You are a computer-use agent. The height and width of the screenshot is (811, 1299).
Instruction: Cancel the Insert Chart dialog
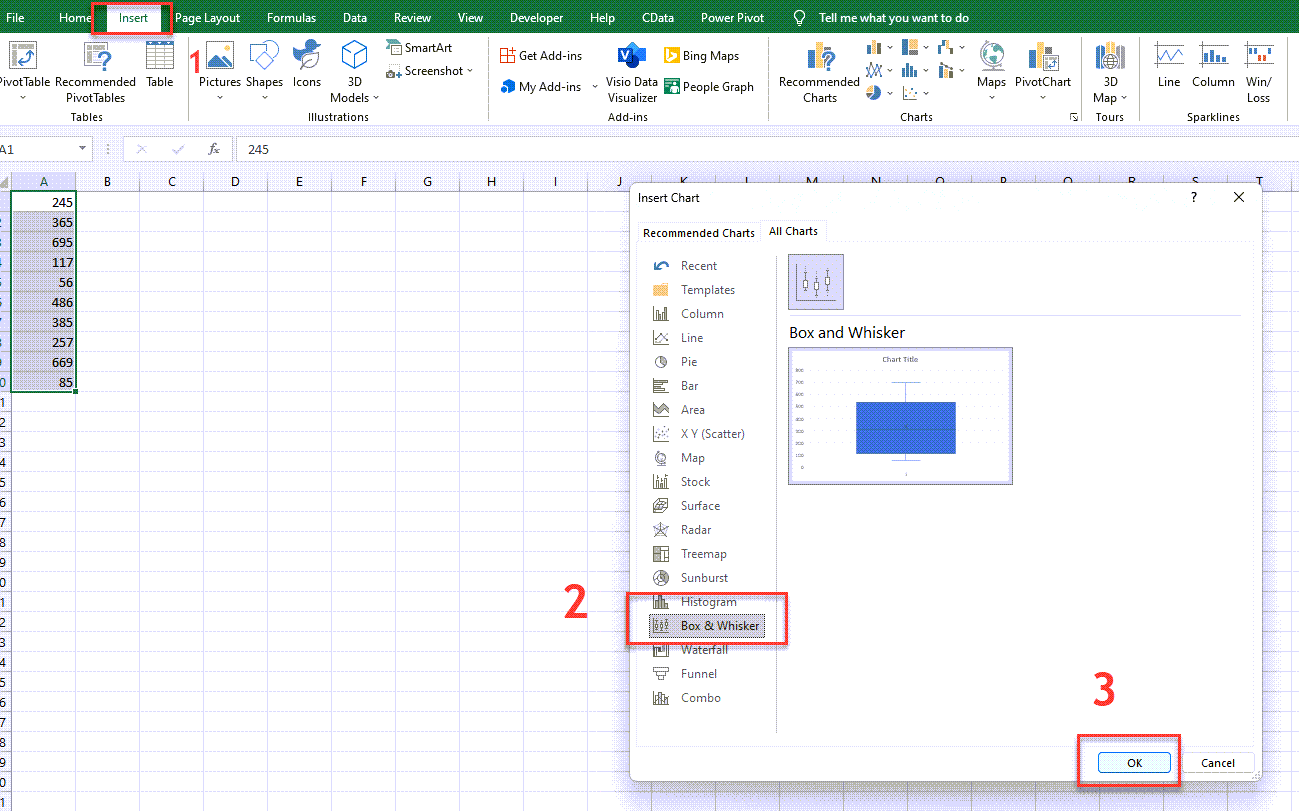point(1218,762)
